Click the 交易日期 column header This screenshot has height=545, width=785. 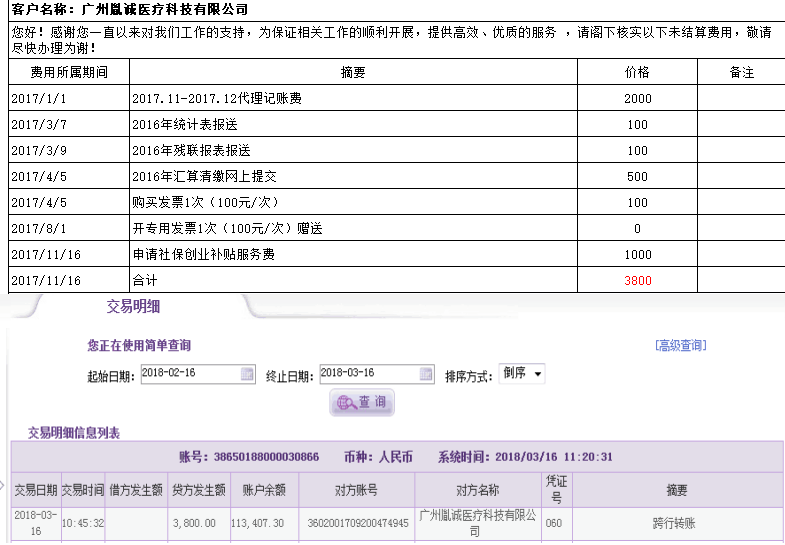[36, 490]
